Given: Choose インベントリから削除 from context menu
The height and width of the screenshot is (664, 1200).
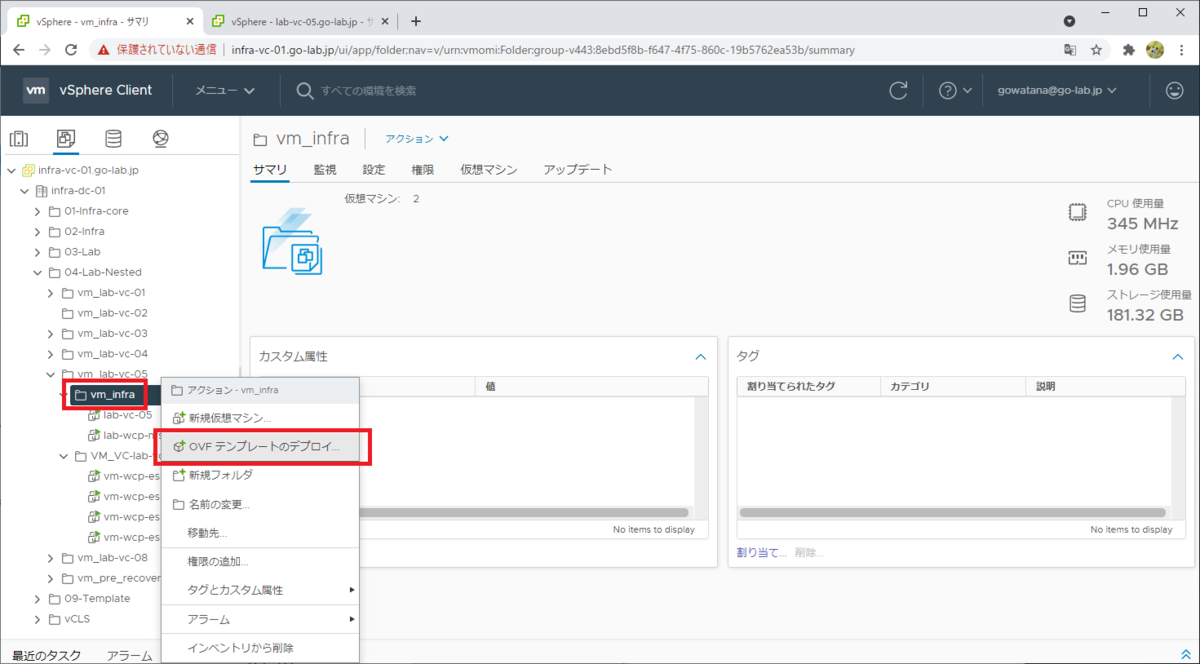Looking at the screenshot, I should pyautogui.click(x=259, y=648).
